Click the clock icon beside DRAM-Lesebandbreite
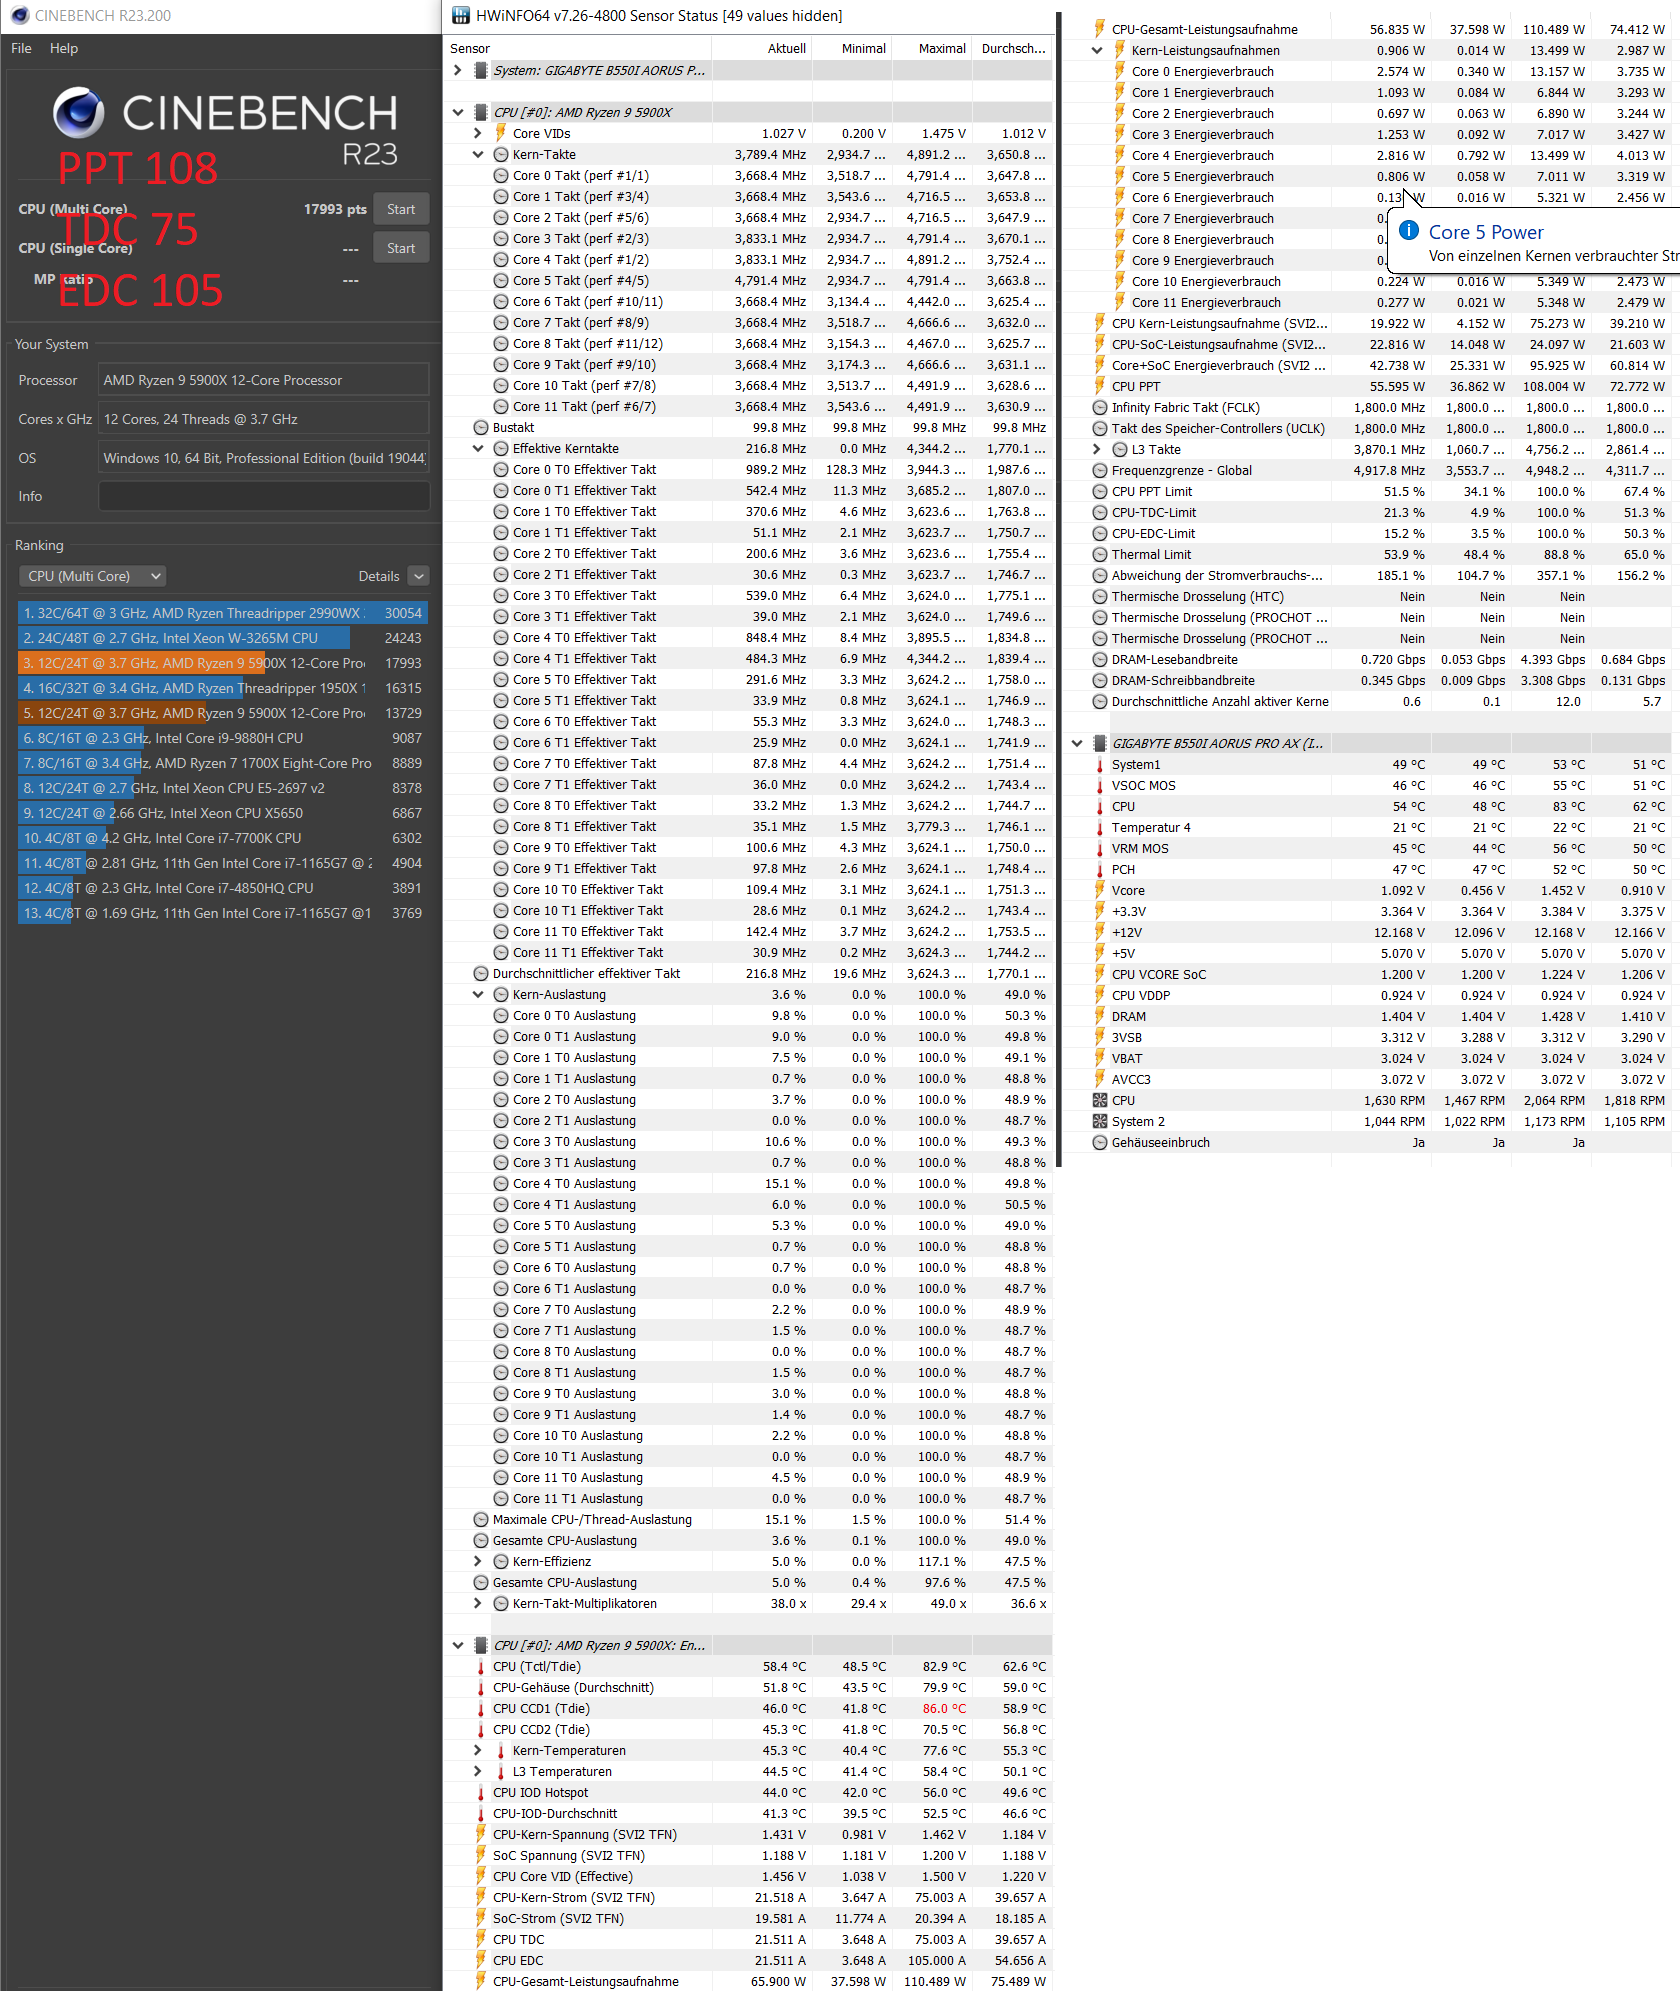 (x=1100, y=659)
